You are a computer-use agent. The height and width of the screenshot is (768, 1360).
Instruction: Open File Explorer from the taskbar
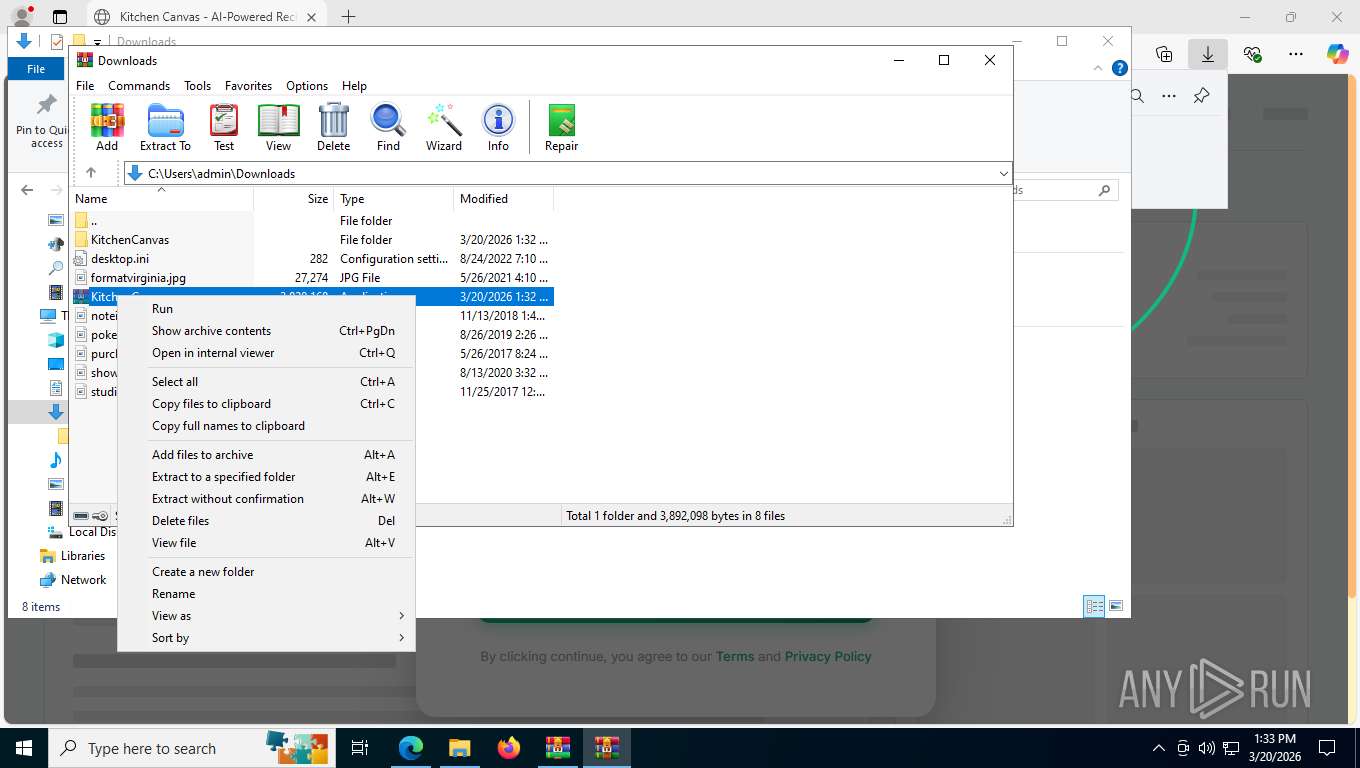460,748
